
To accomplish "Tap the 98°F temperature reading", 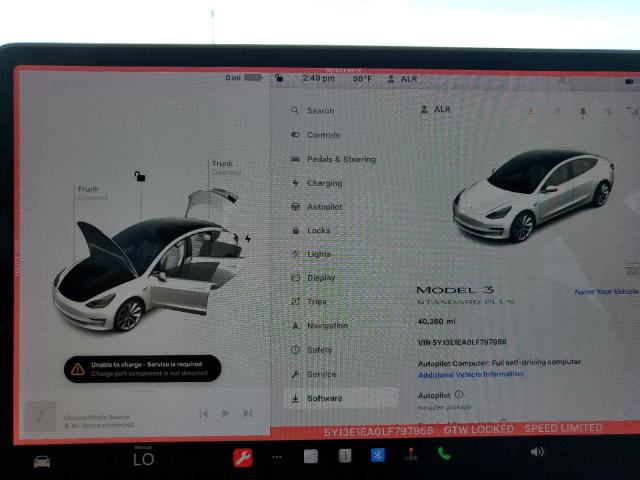I will point(362,79).
